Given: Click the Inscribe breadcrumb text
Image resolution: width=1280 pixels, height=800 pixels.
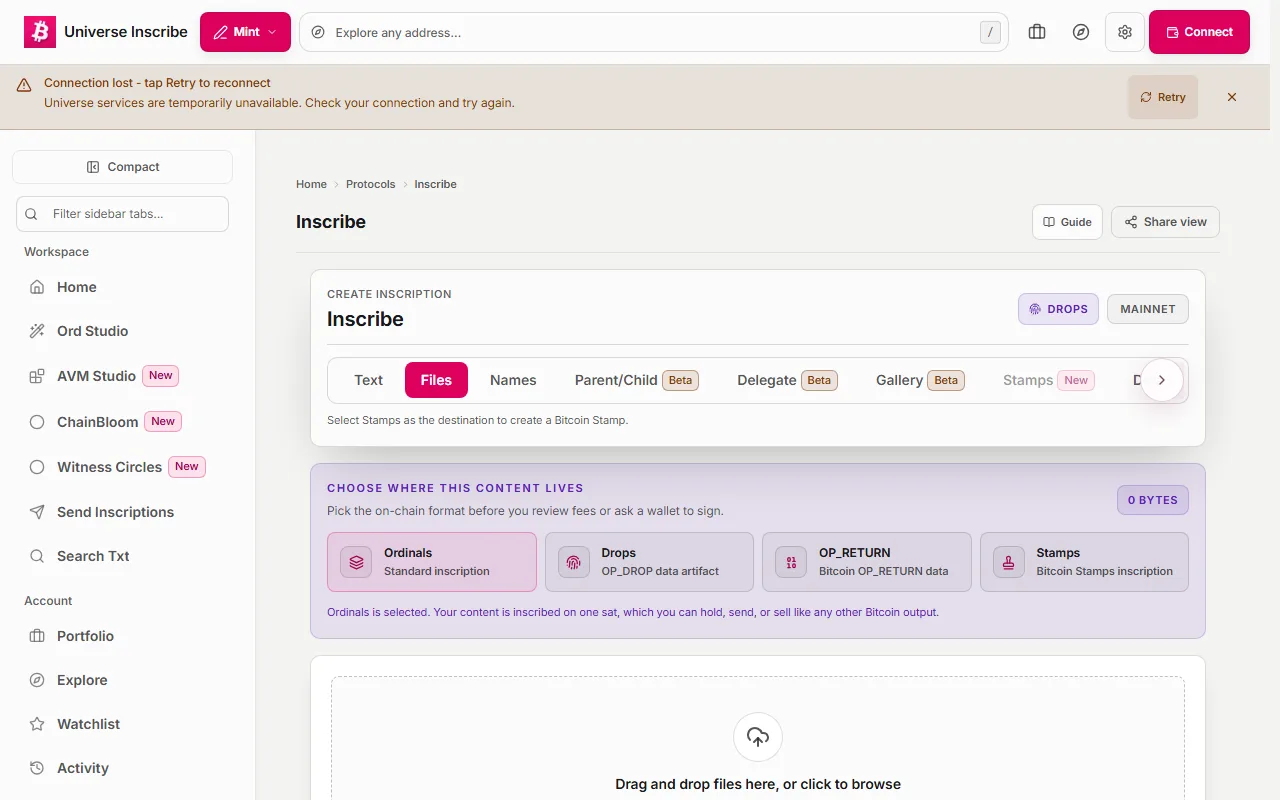Looking at the screenshot, I should click(x=435, y=184).
